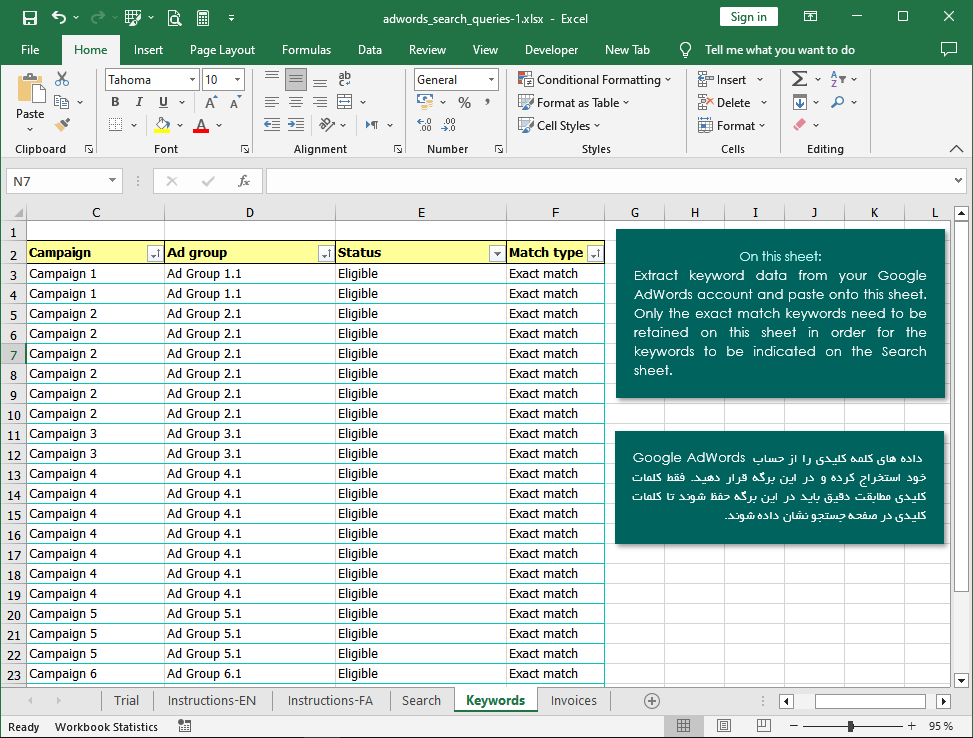Click Sign in button
Viewport: 973px width, 738px height.
(x=748, y=17)
